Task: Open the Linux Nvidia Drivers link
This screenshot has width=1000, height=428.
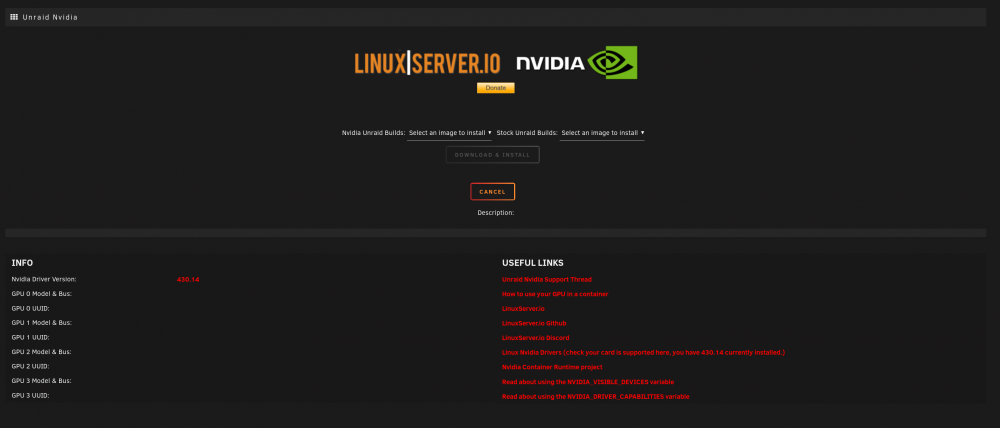Action: point(643,352)
